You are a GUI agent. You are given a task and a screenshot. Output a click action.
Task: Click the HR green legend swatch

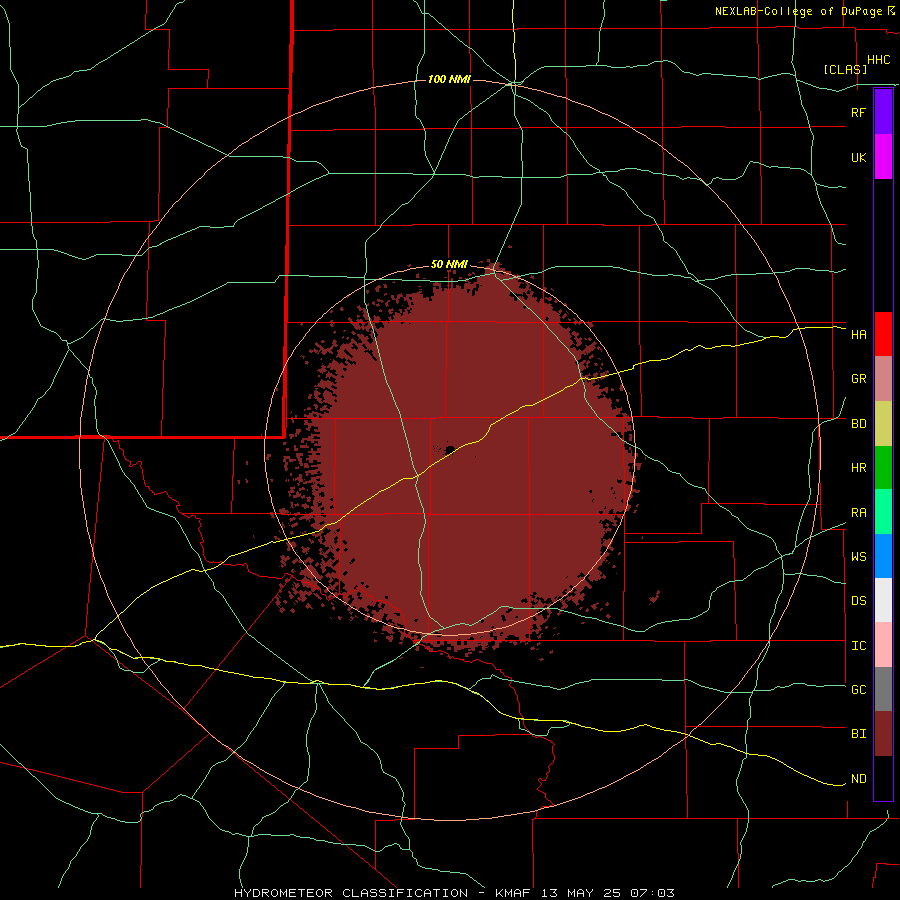point(883,468)
